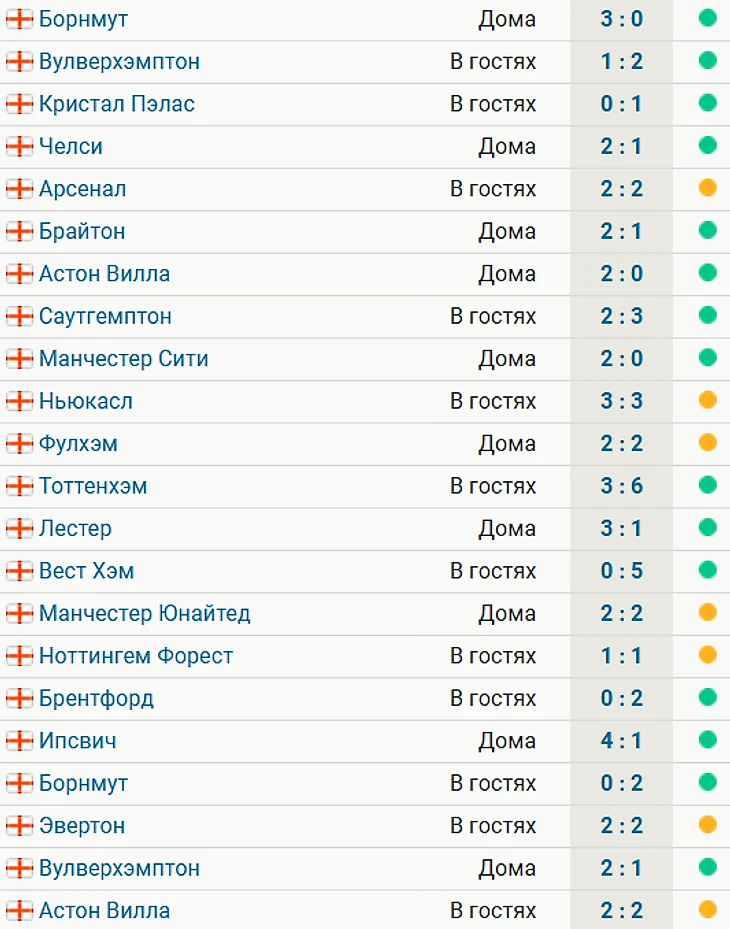Click the 2 : 0 Манчестер Сити score
This screenshot has height=929, width=730.
point(621,359)
